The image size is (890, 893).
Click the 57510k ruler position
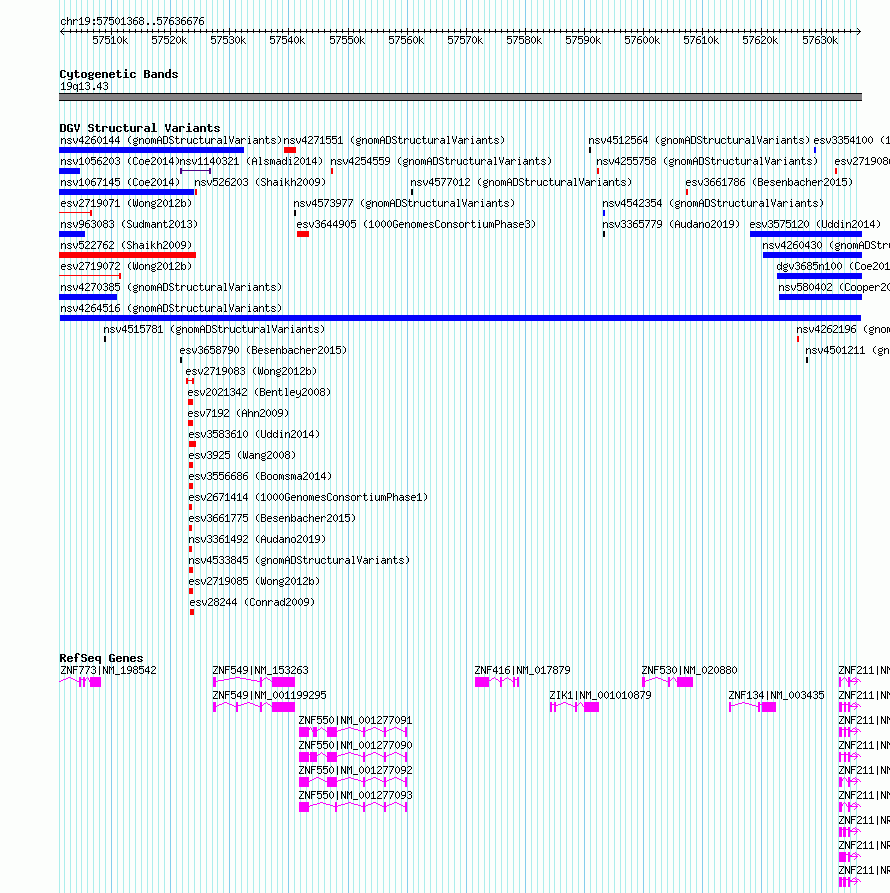110,40
